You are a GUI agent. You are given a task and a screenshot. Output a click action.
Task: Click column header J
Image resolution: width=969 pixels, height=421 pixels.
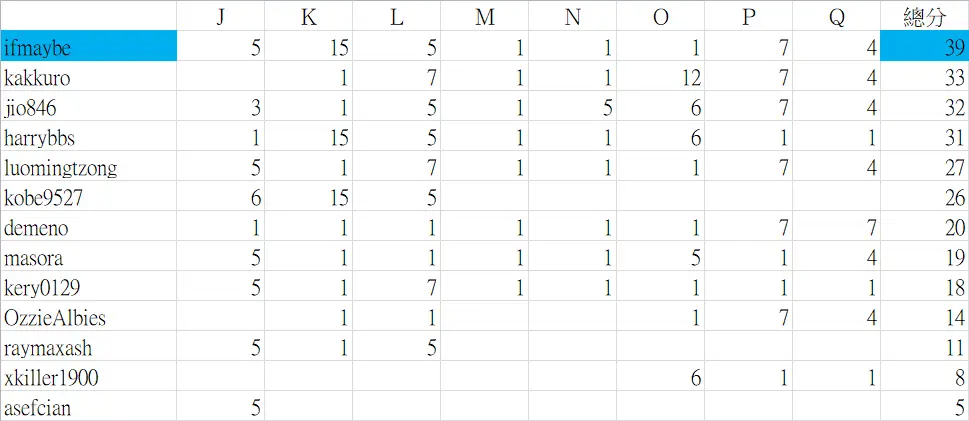point(221,17)
